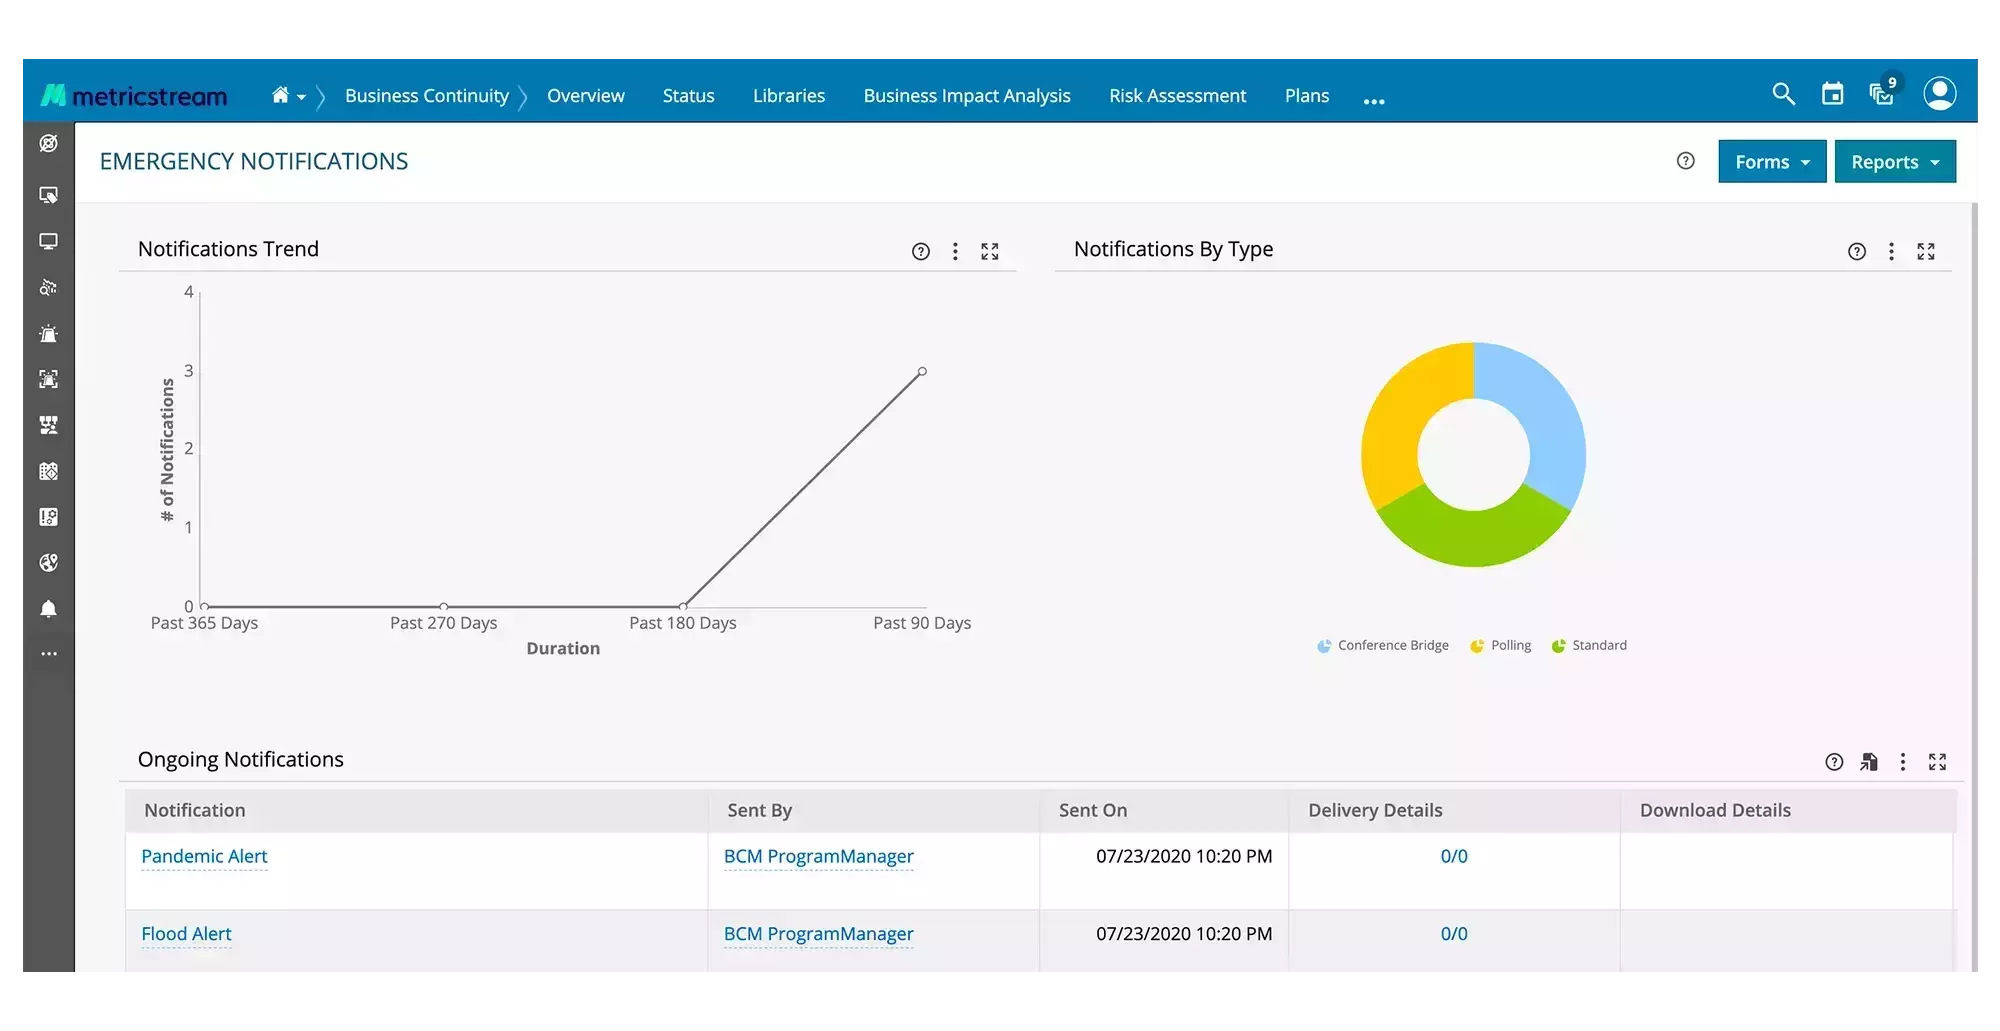Image resolution: width=2000 pixels, height=1031 pixels.
Task: Open help for Notifications Trend
Action: (921, 252)
